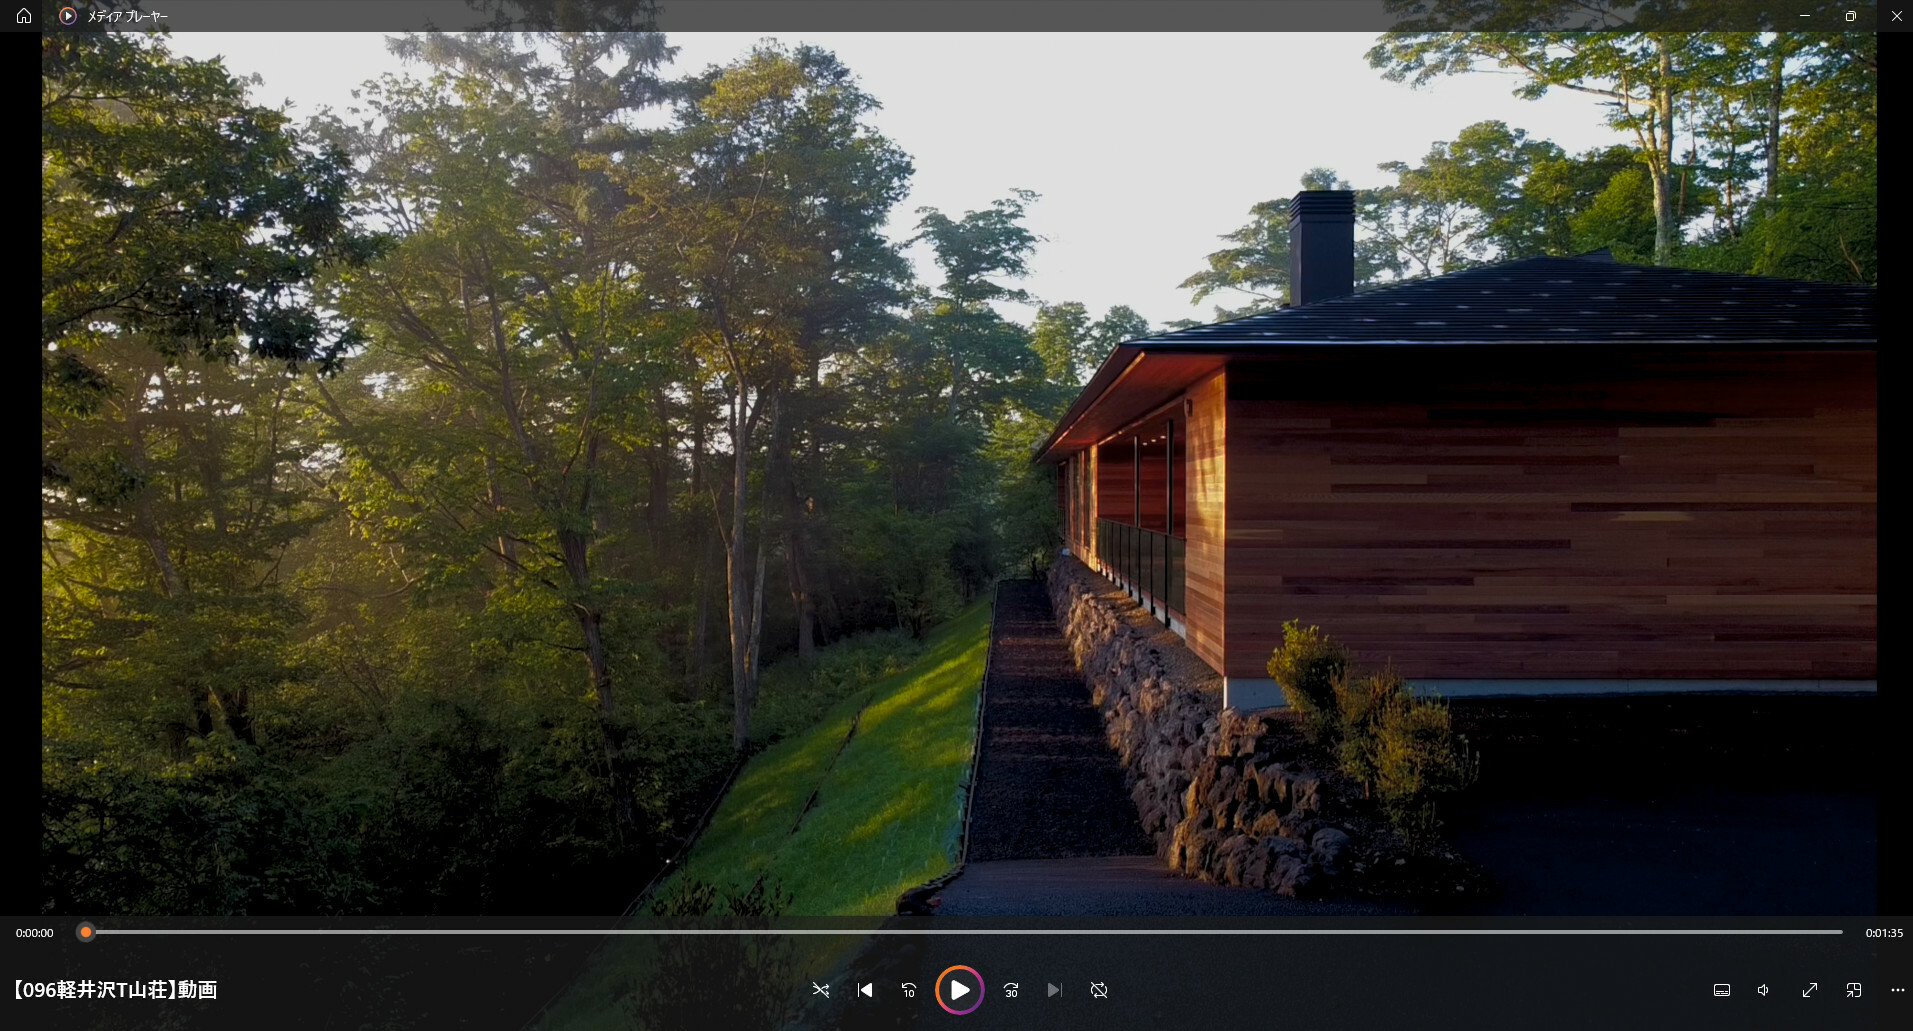Play the video

[x=960, y=990]
